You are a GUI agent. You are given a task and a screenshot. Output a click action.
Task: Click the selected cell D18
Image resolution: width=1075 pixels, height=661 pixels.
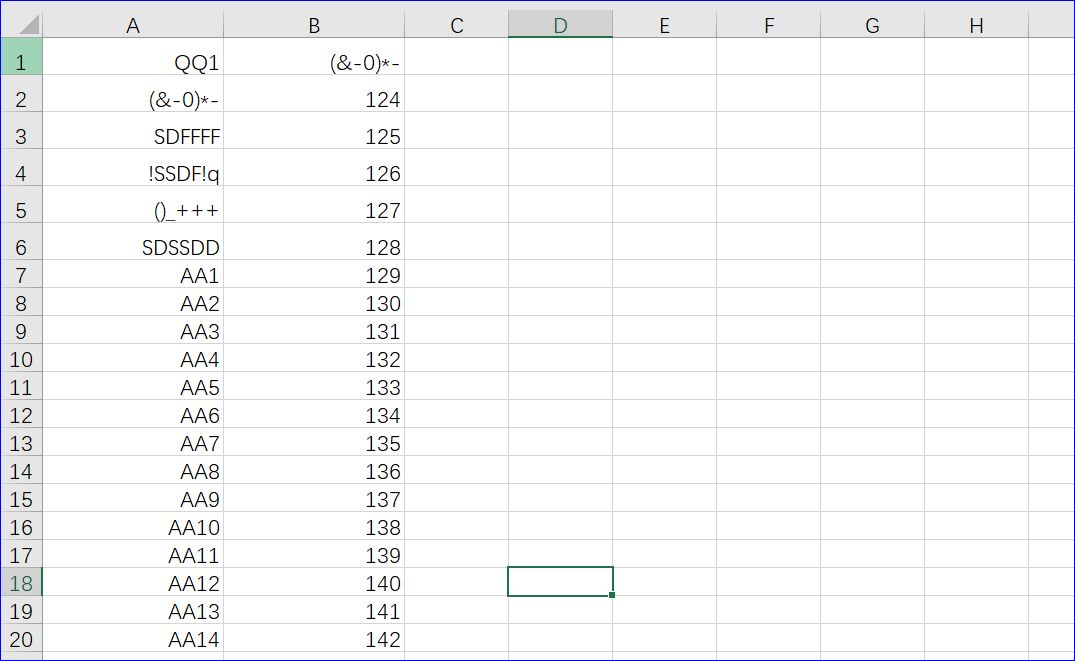[x=561, y=581]
